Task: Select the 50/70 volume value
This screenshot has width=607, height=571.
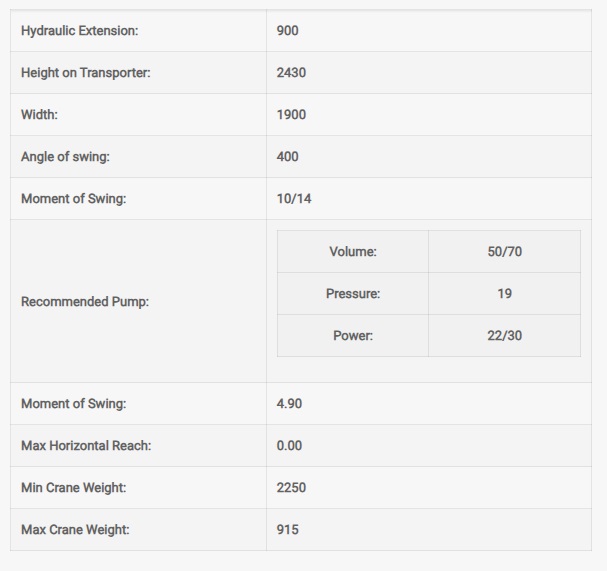Action: [504, 252]
